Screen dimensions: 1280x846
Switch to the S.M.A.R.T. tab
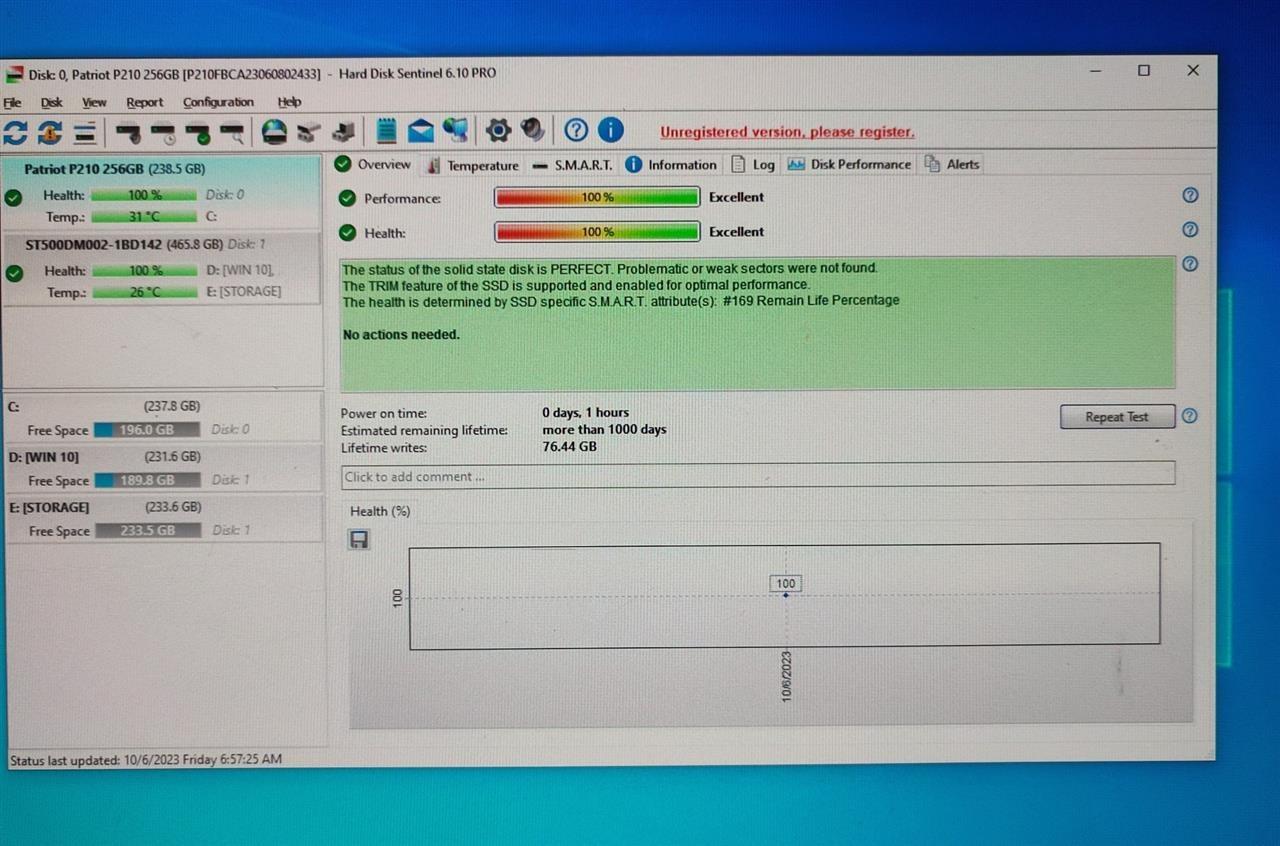[x=572, y=165]
